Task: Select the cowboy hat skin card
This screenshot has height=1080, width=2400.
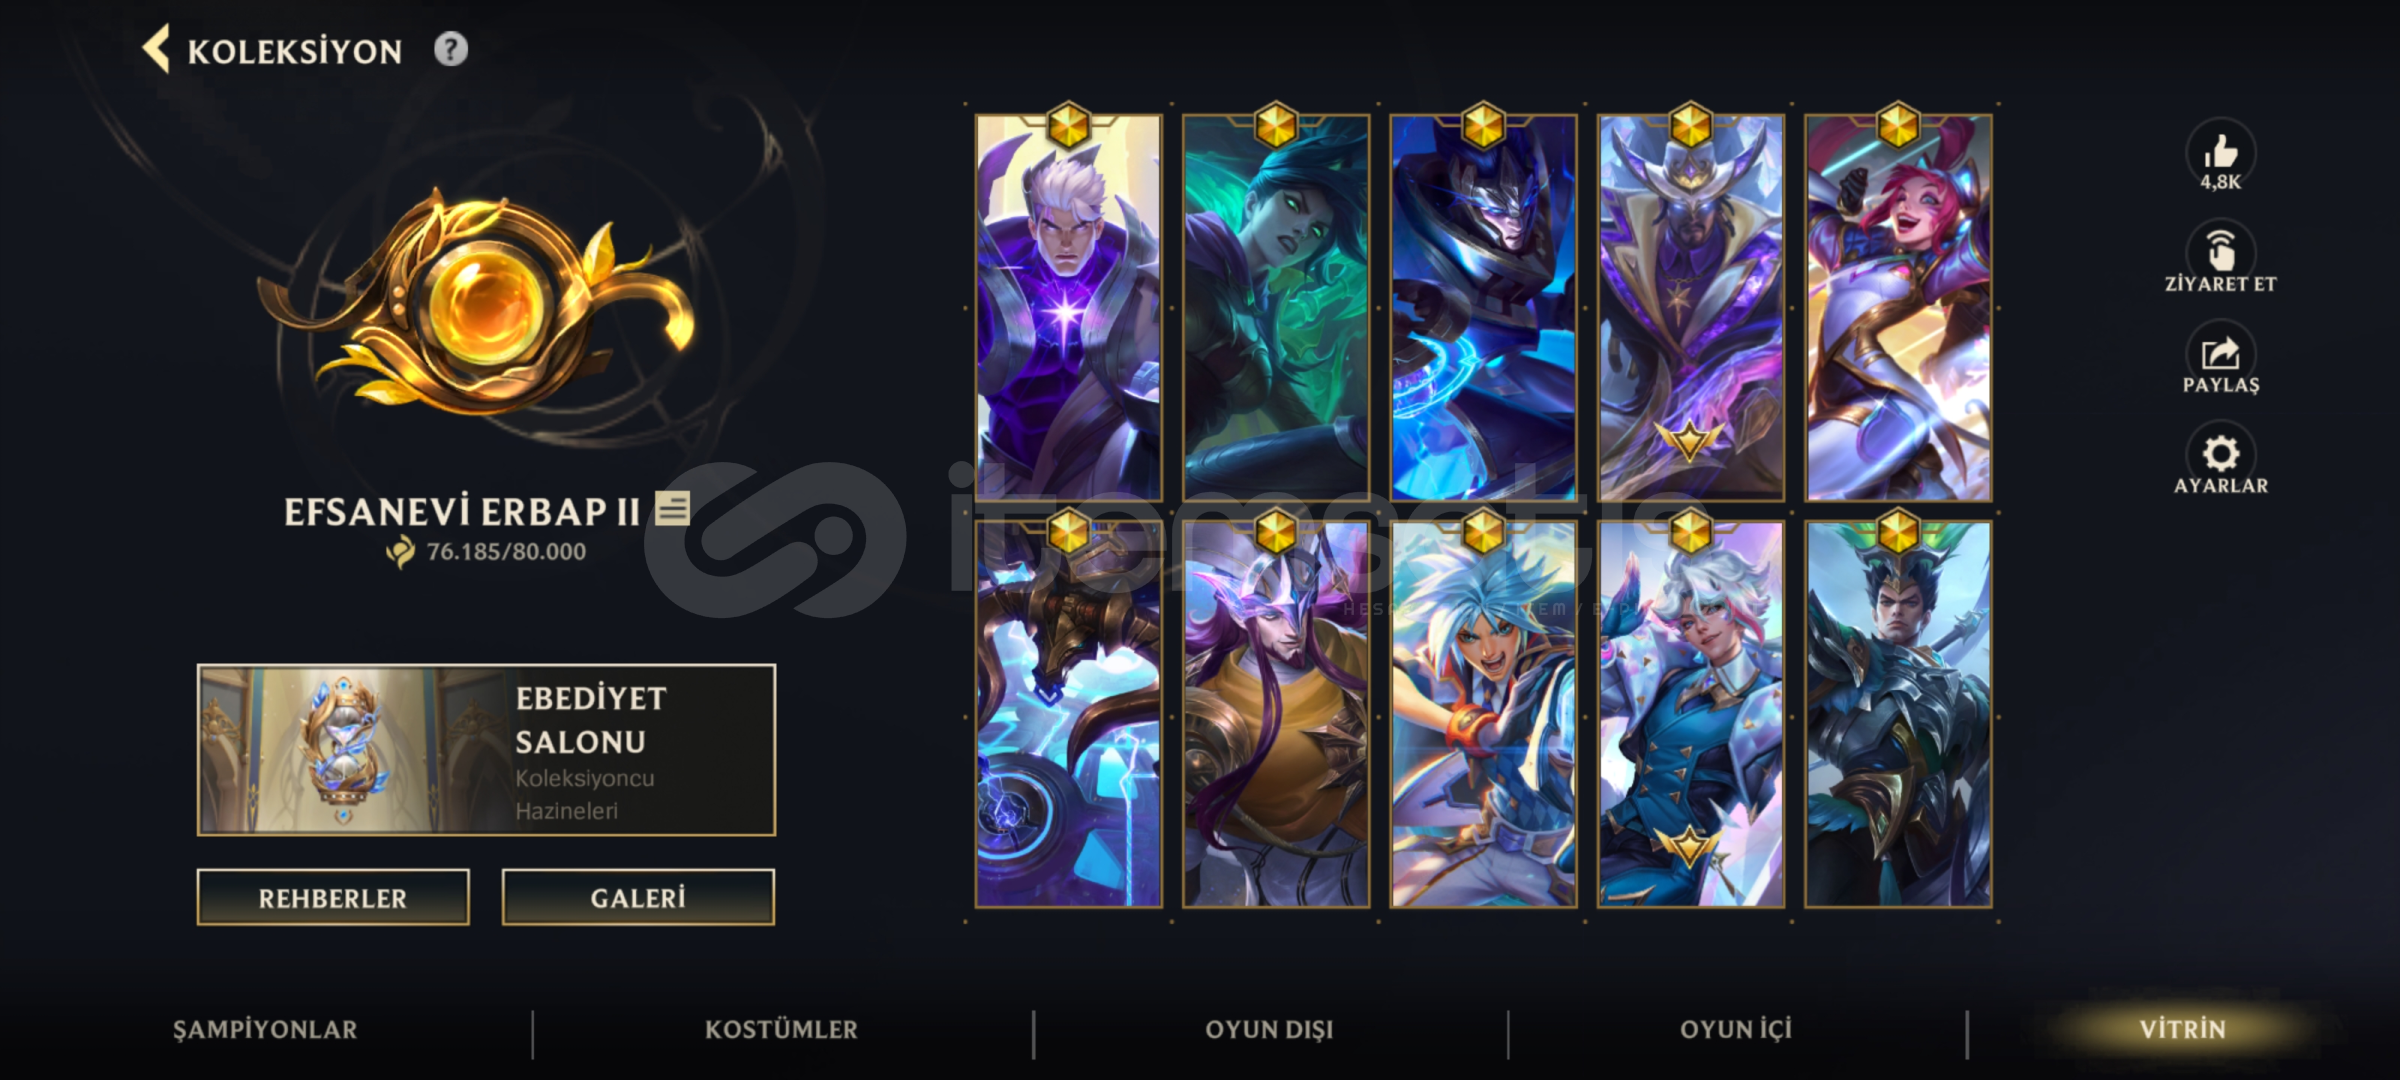Action: coord(1691,308)
